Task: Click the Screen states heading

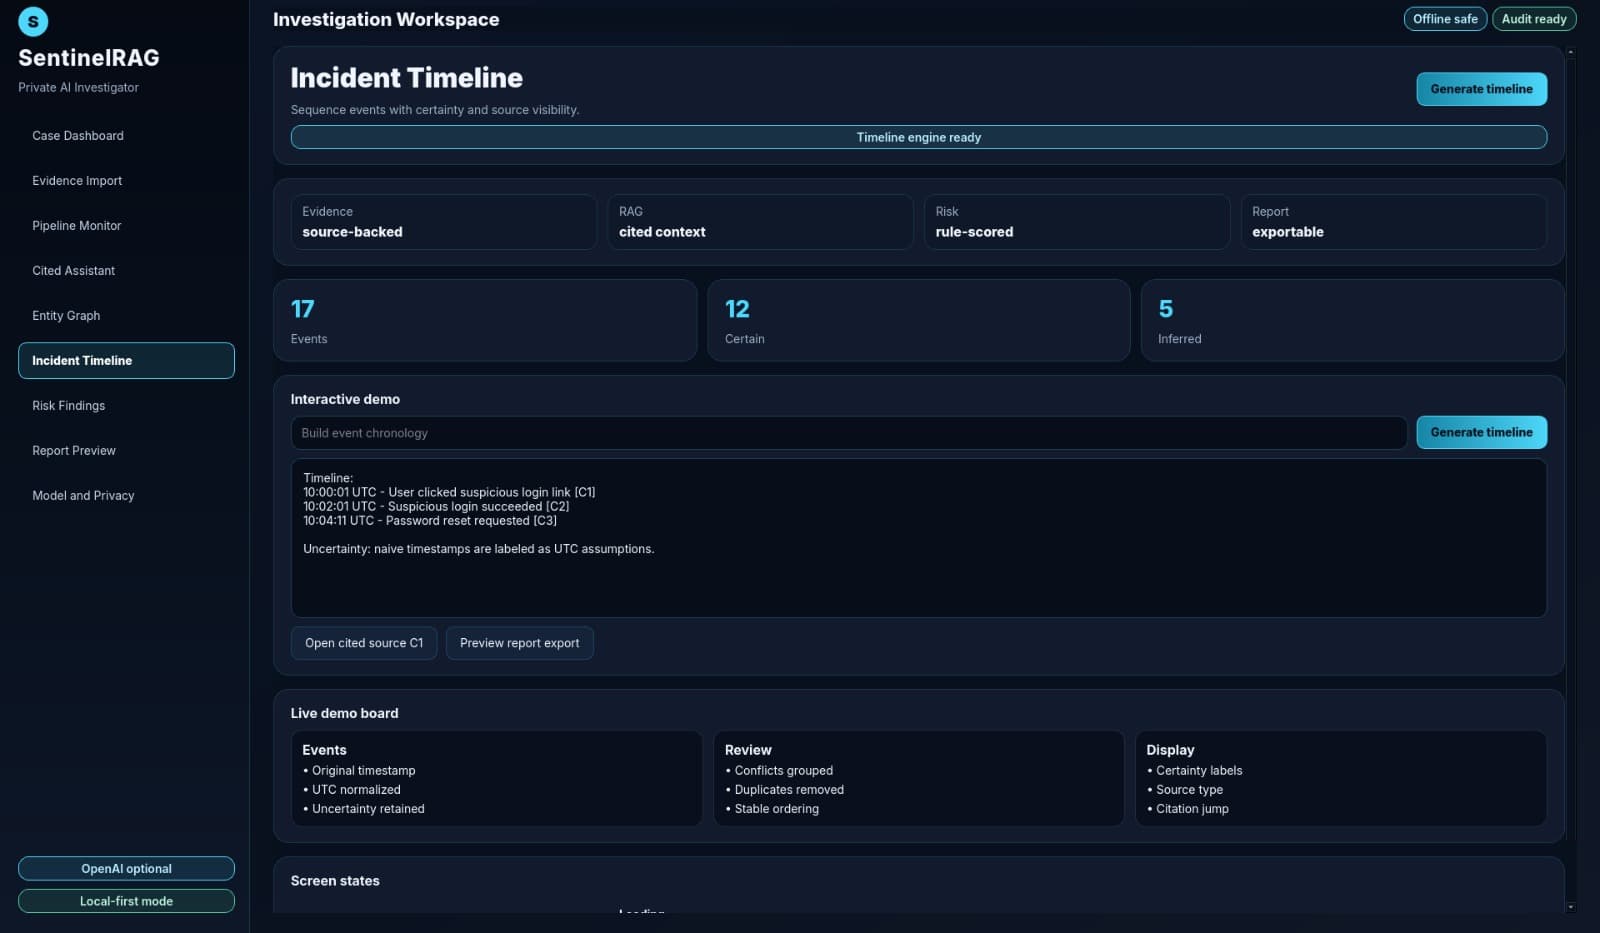Action: [335, 881]
